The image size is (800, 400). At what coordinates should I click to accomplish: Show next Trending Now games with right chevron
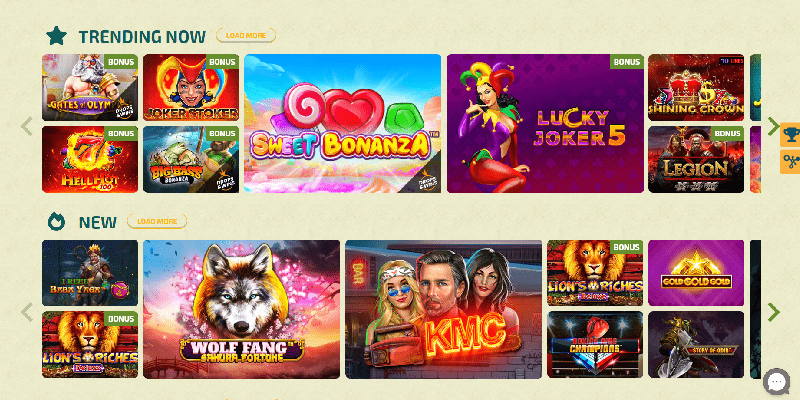click(x=773, y=126)
